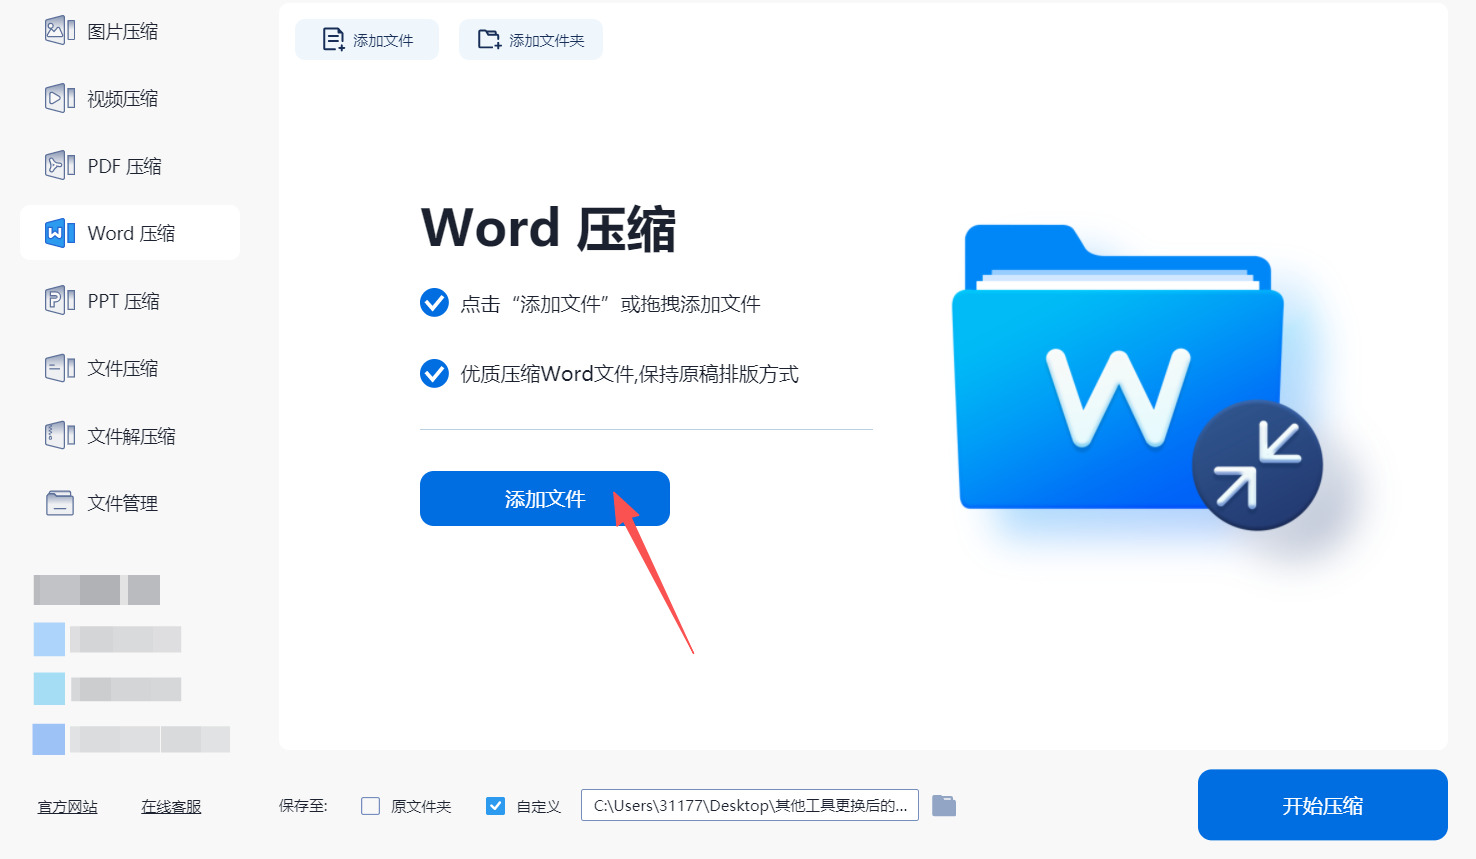
Task: Select Word 压缩 section
Action: [x=130, y=233]
